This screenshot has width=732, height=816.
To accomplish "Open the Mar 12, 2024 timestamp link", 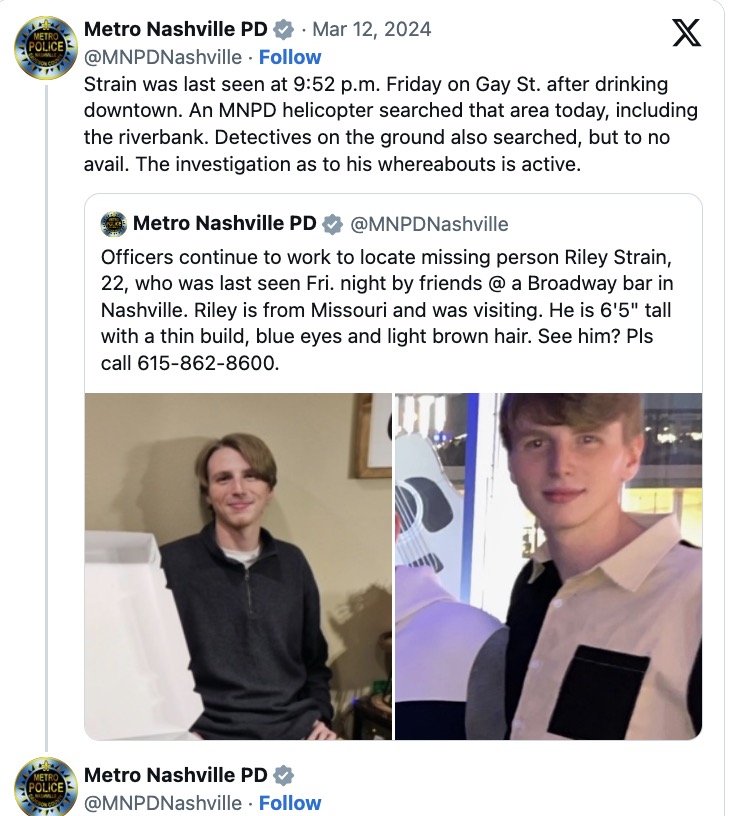I will [x=372, y=29].
